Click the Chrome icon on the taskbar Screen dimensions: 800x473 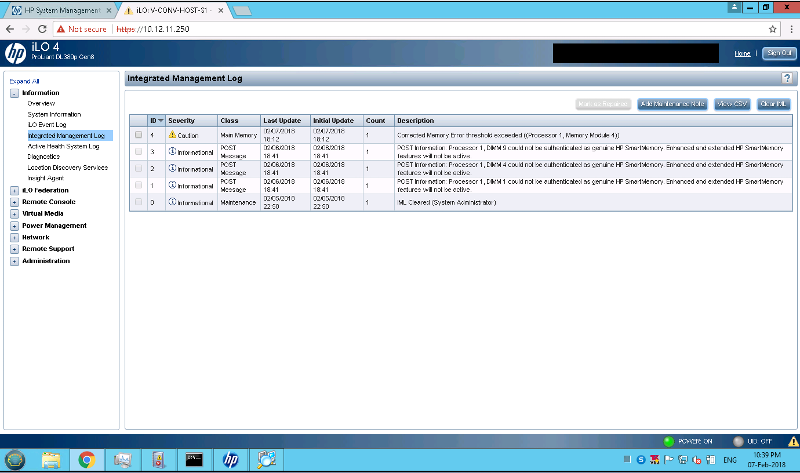point(87,460)
